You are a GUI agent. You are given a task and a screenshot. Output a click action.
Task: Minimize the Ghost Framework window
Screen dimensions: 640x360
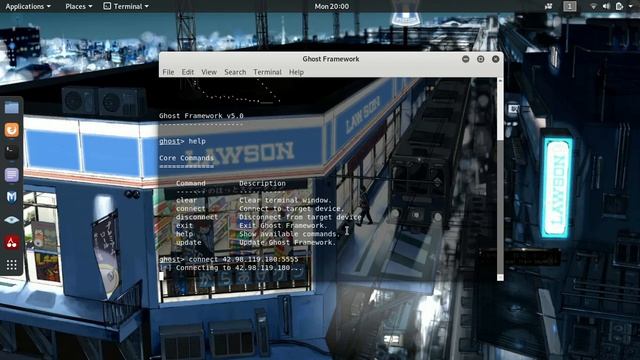[465, 59]
